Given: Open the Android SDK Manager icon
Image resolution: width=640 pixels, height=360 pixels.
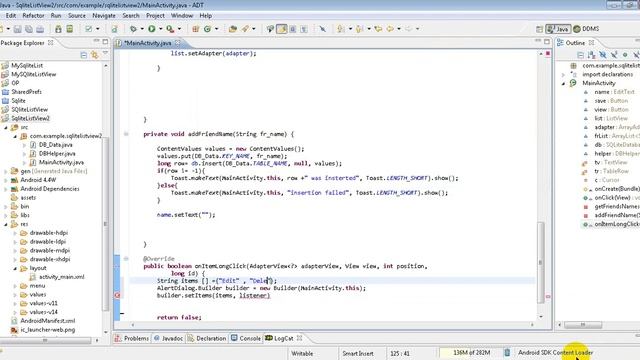Looking at the screenshot, I should tap(58, 29).
